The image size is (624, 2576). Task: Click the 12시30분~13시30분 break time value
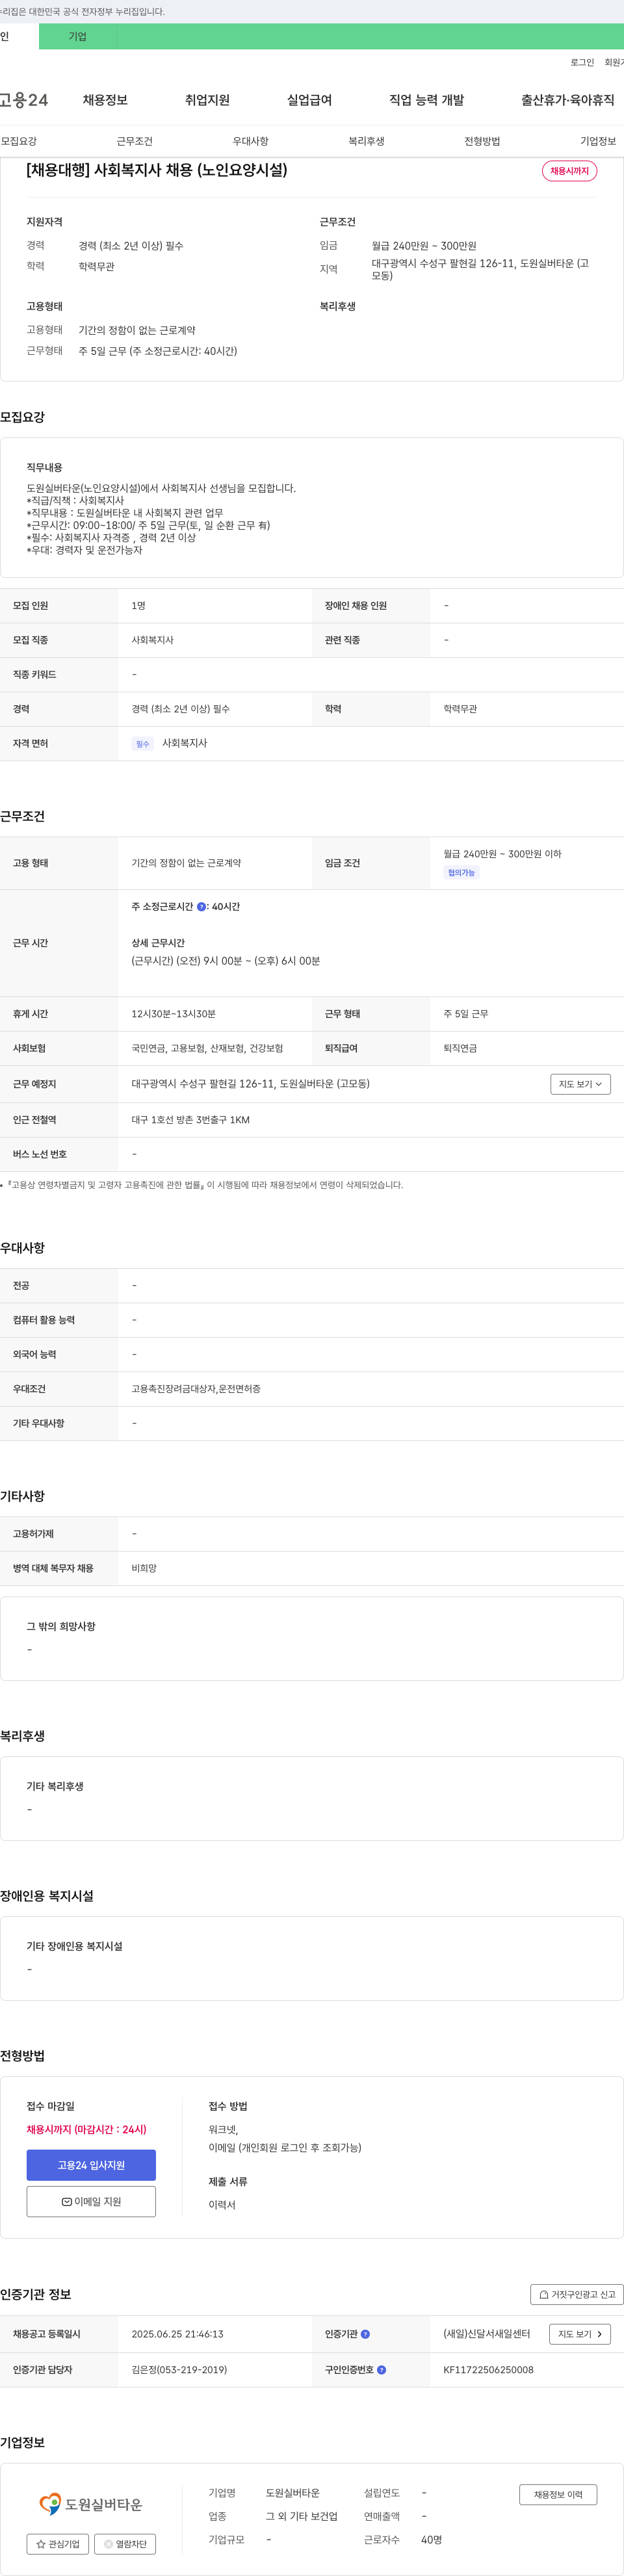173,1014
